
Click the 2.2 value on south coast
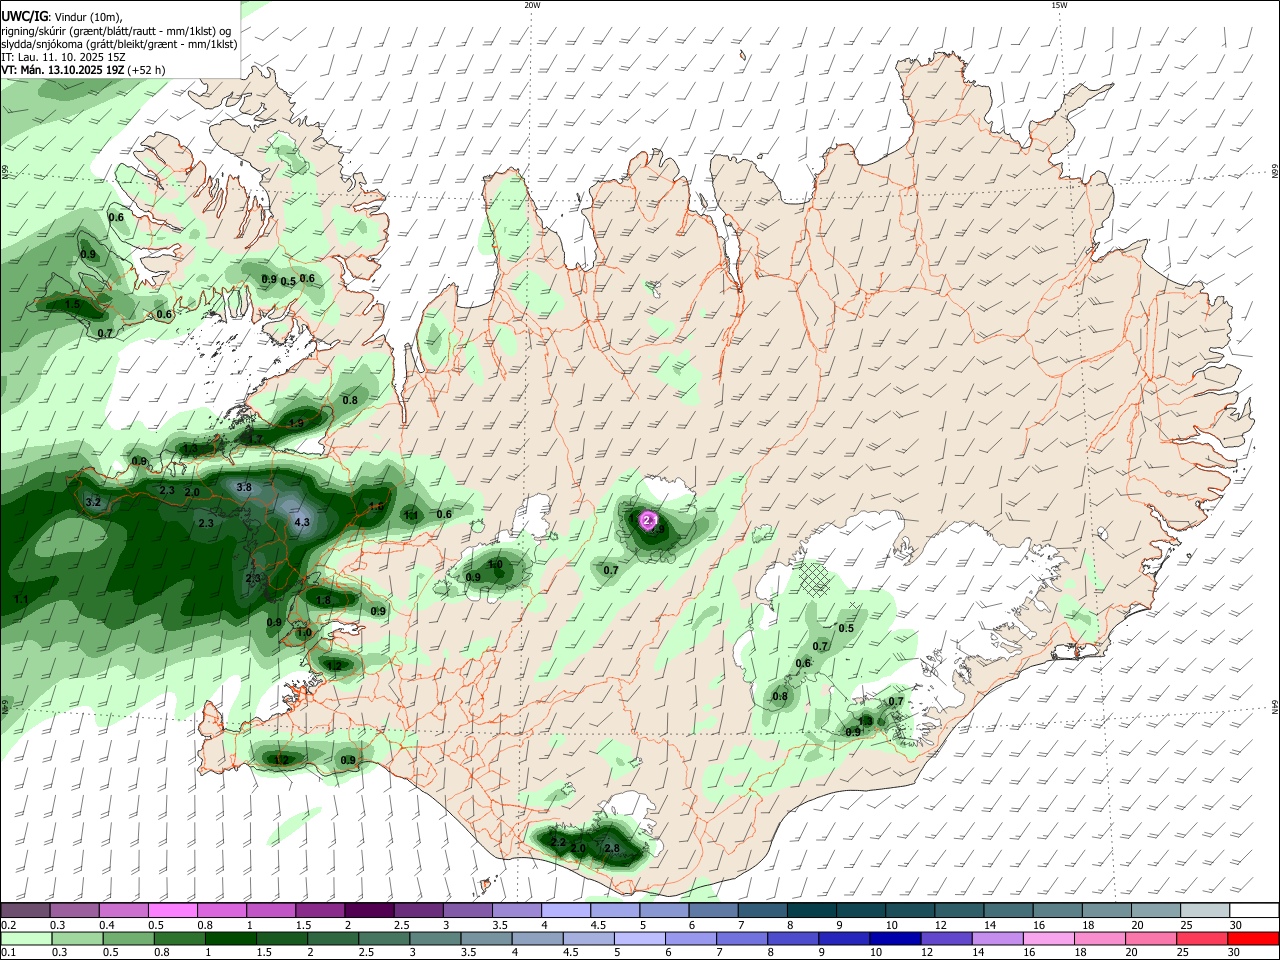tap(558, 843)
